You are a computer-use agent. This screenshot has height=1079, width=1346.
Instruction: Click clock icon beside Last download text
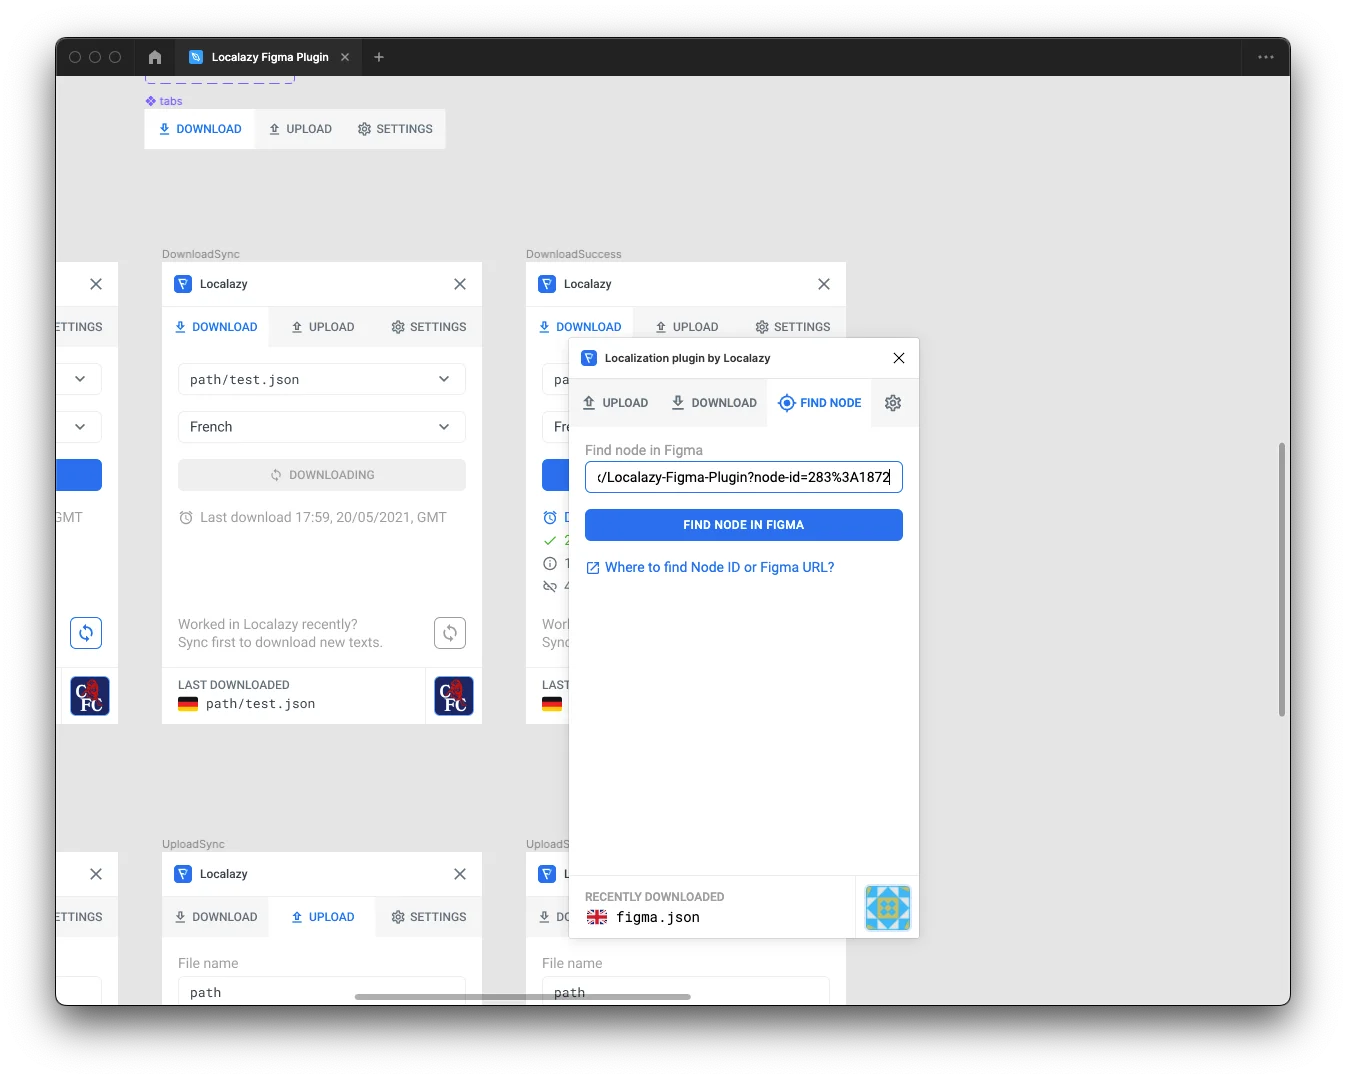pos(186,517)
